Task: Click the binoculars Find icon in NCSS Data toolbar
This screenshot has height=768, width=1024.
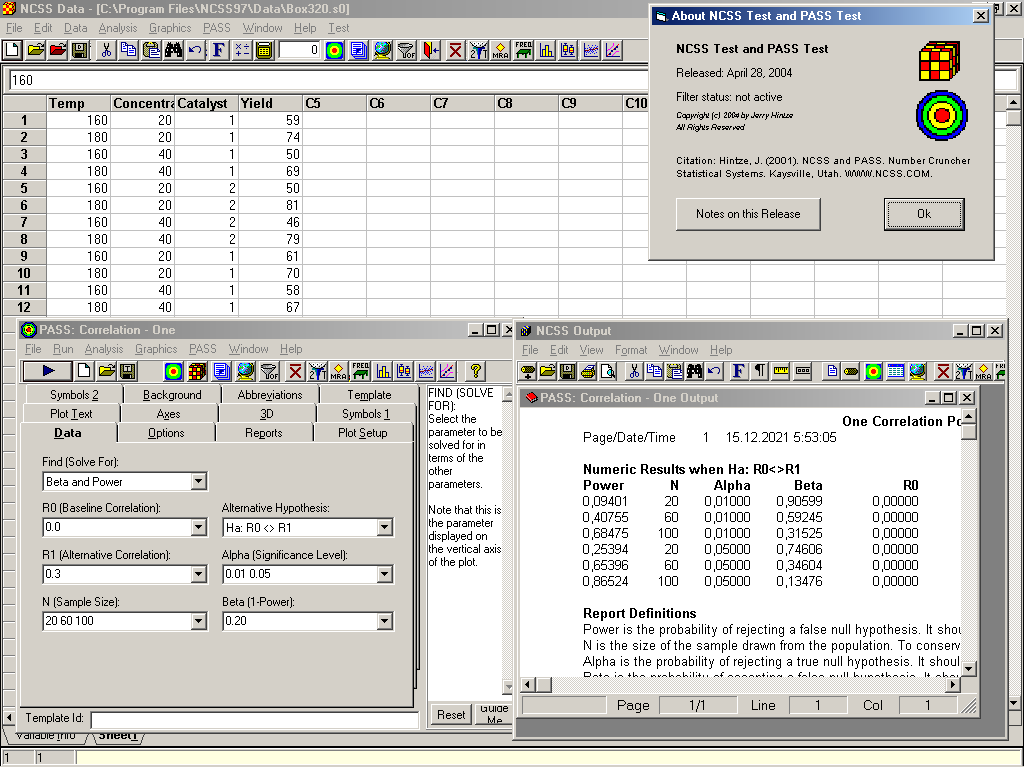Action: click(x=173, y=50)
